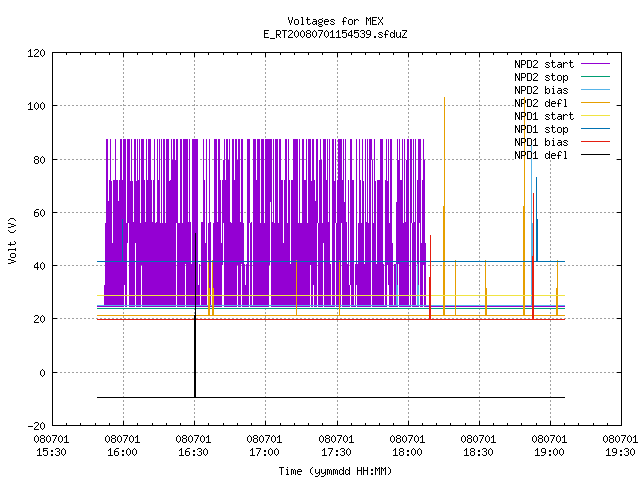Click the "NPD1 defl" legend label

coord(541,156)
